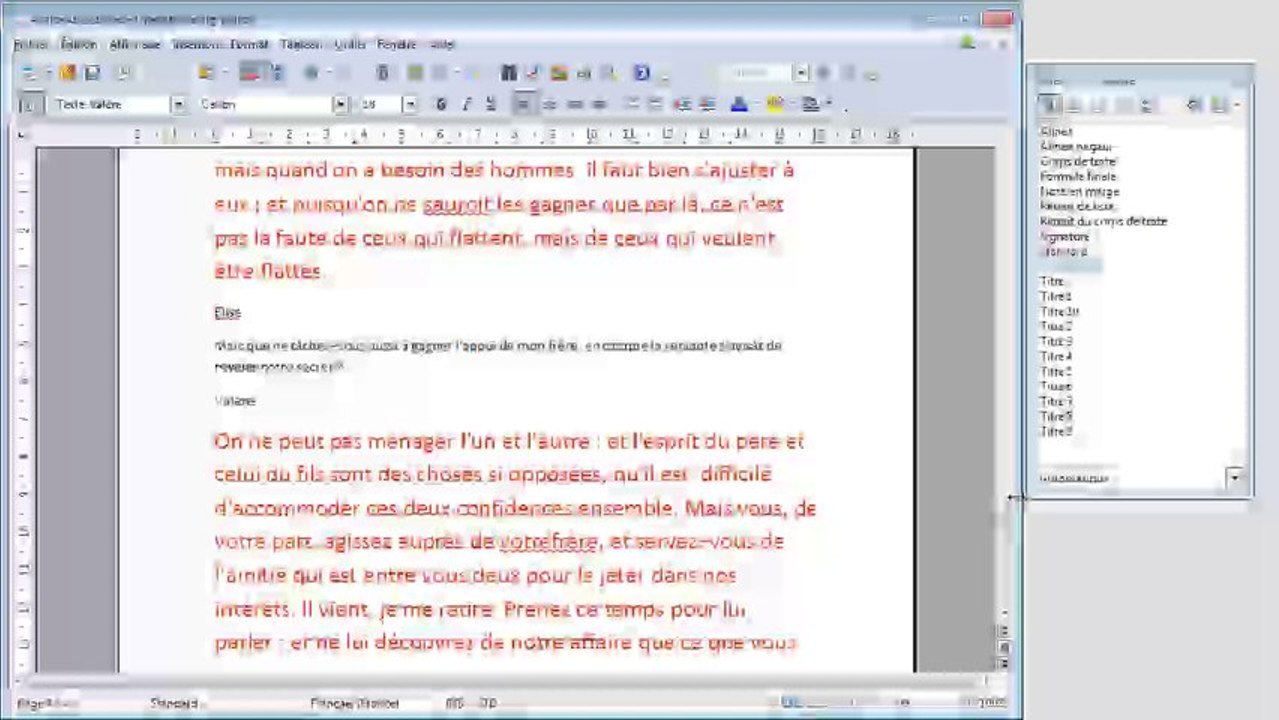Click the Standard page style in status bar
Image resolution: width=1279 pixels, height=720 pixels.
[x=174, y=703]
